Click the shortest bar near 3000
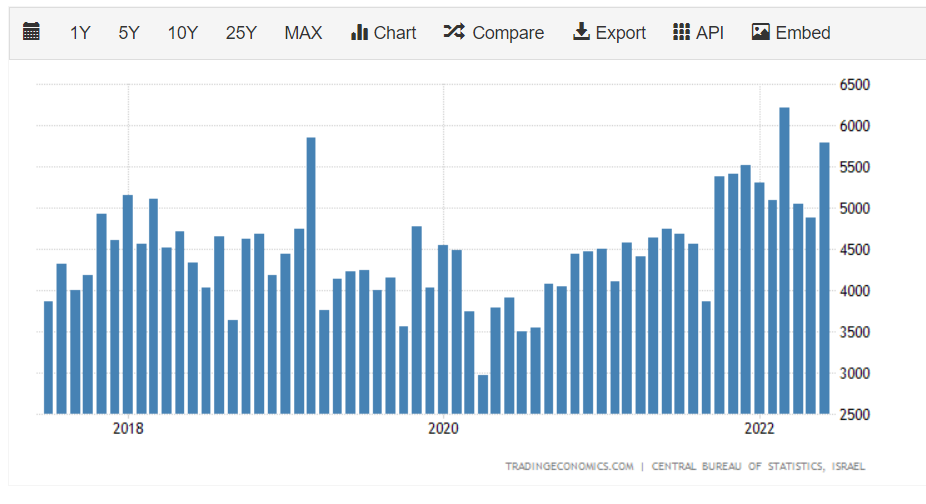This screenshot has width=926, height=504. click(483, 394)
